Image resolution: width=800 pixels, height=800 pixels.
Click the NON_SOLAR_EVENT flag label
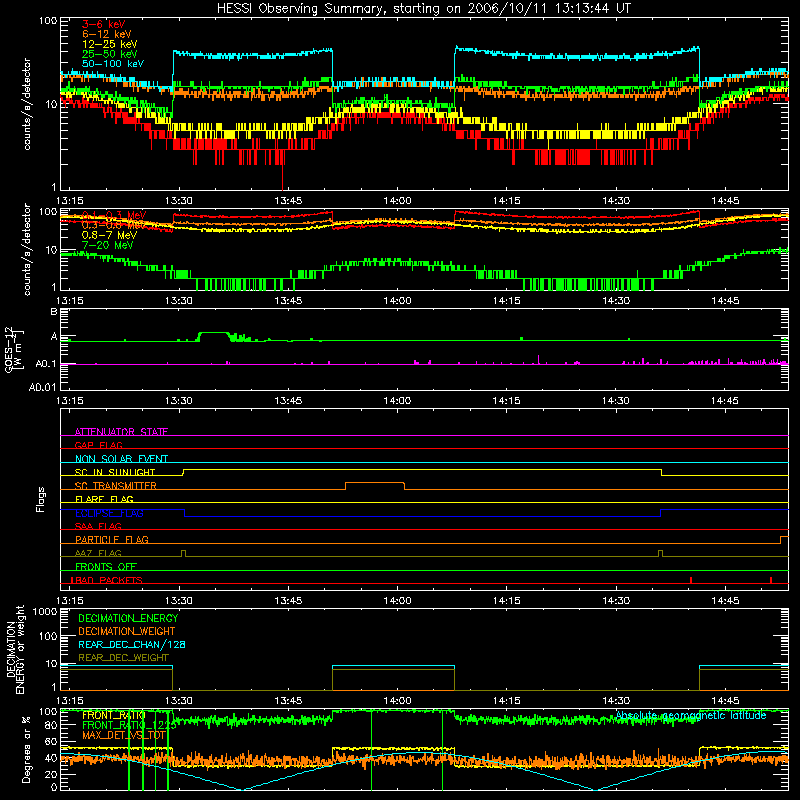tap(121, 459)
